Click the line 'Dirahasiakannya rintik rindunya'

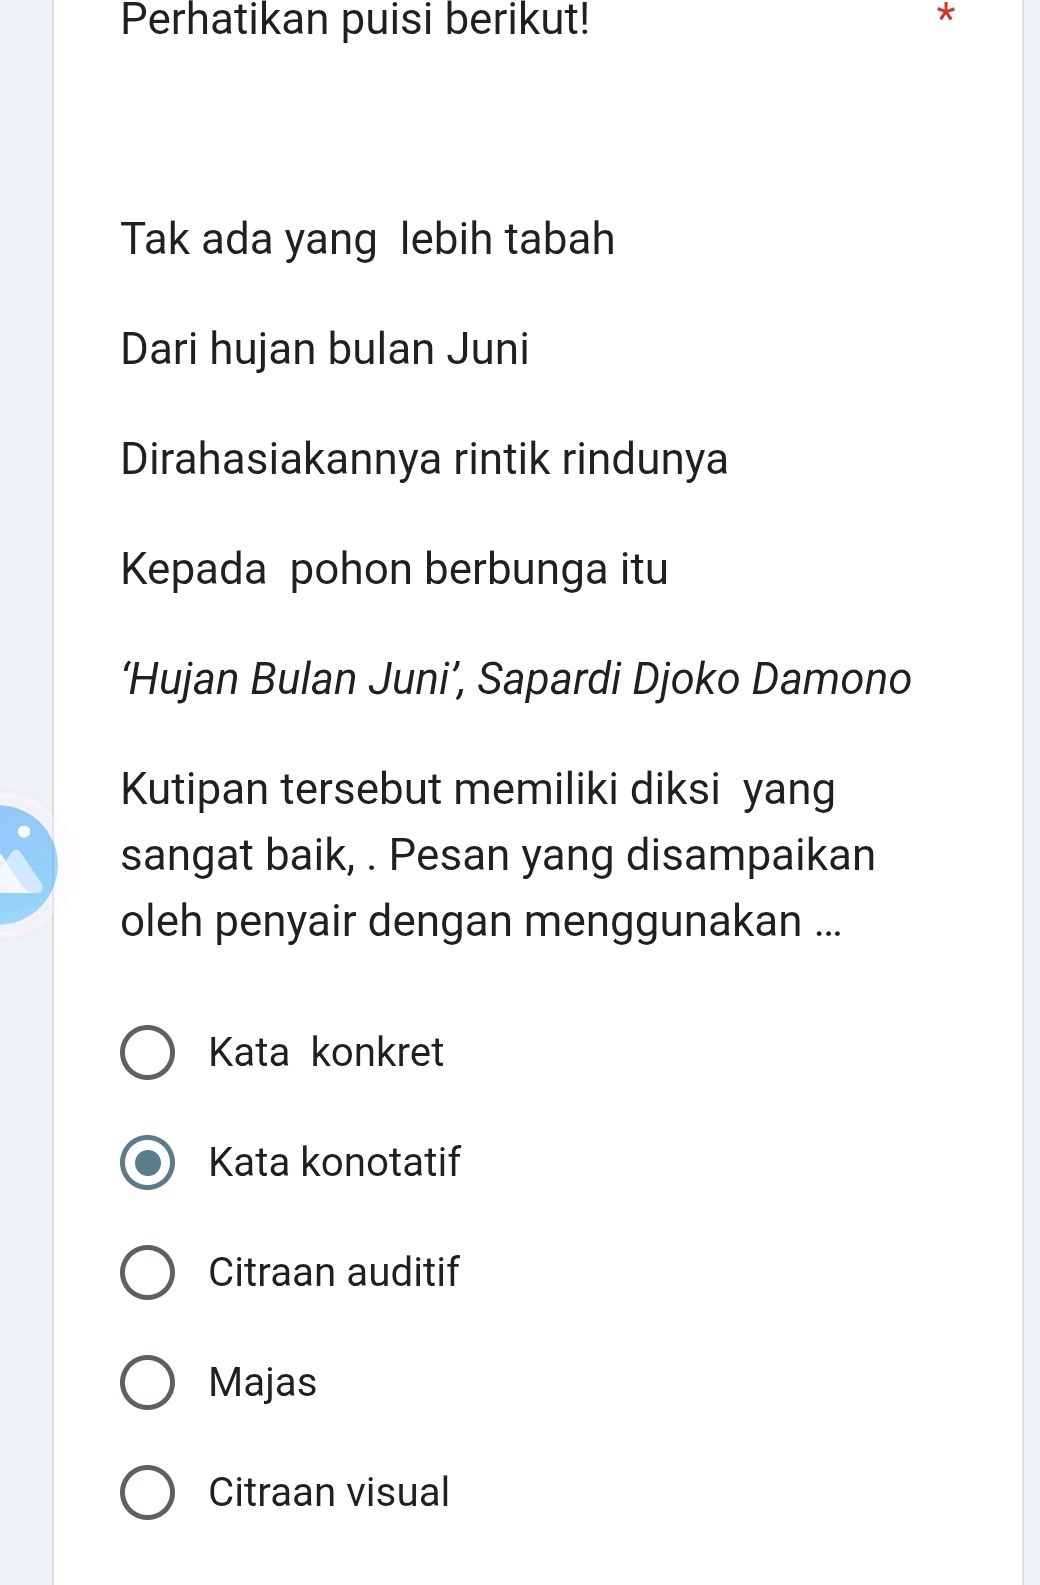coord(424,459)
